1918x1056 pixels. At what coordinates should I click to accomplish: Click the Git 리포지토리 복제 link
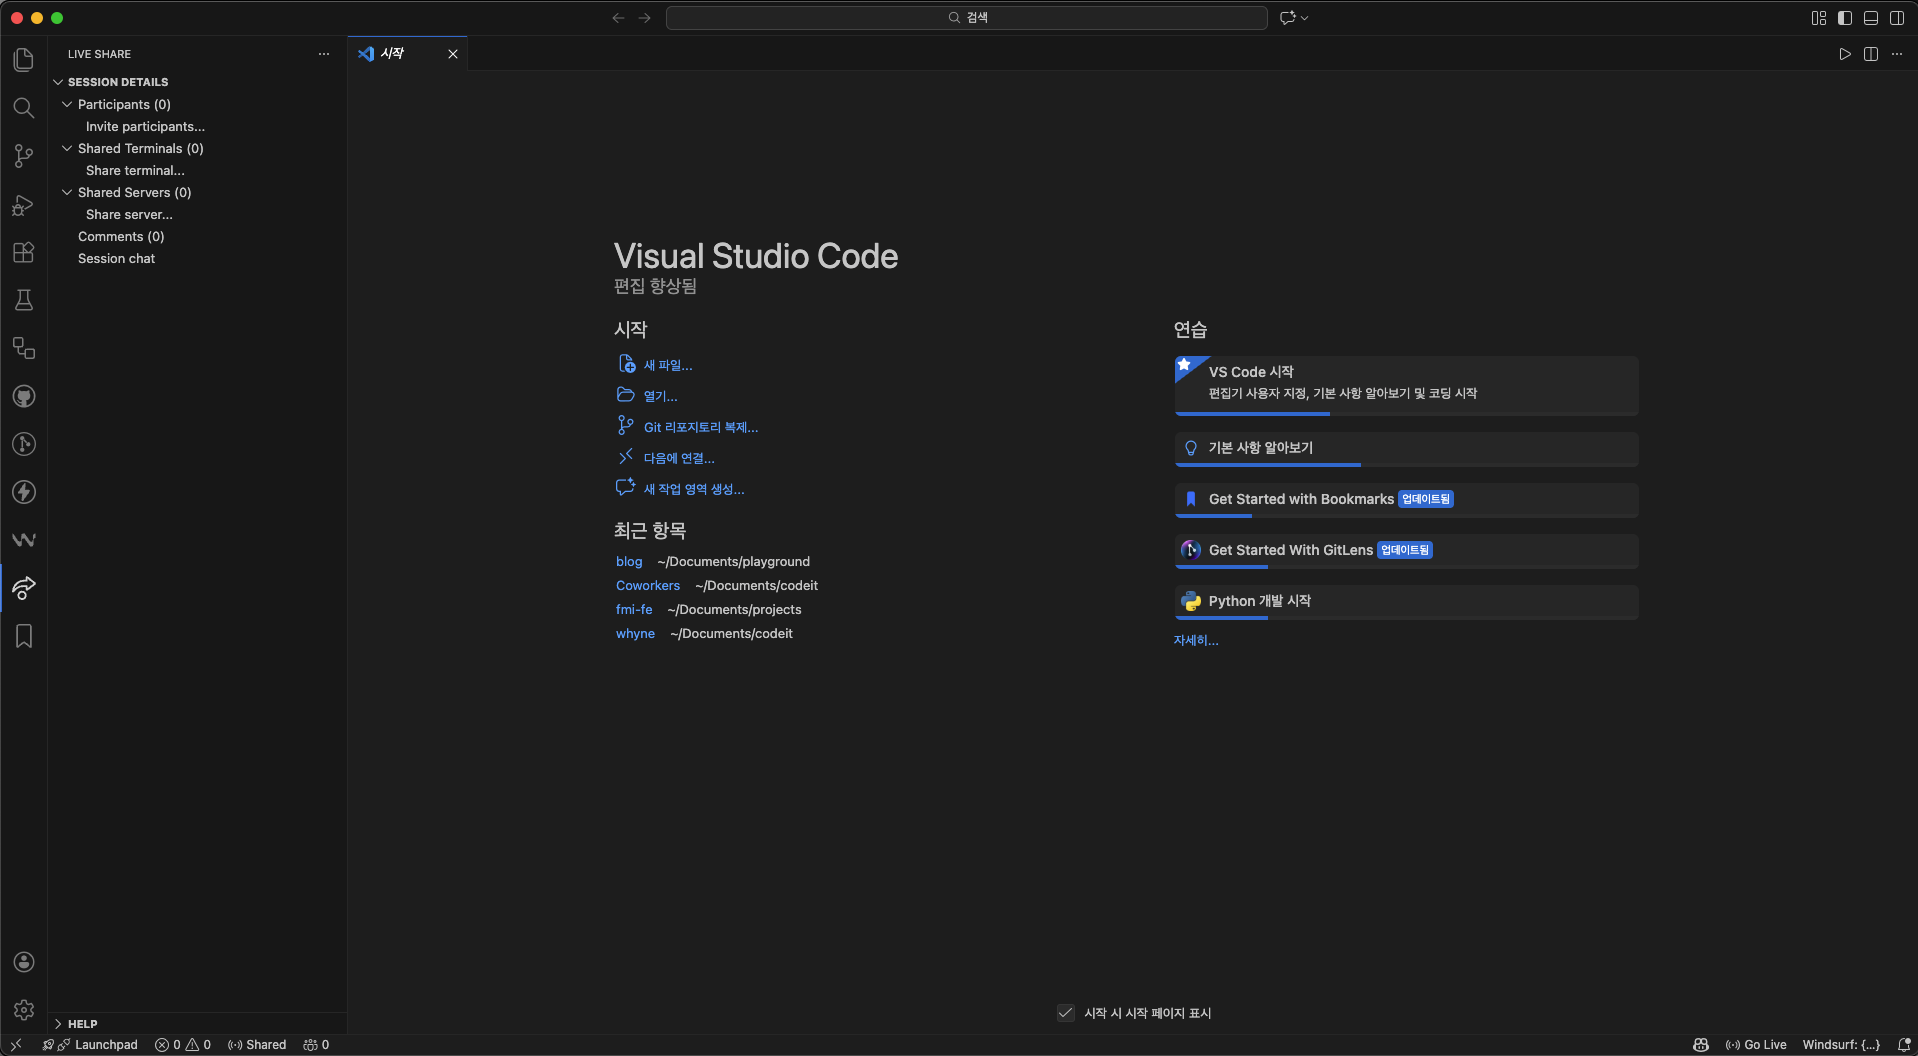coord(700,427)
